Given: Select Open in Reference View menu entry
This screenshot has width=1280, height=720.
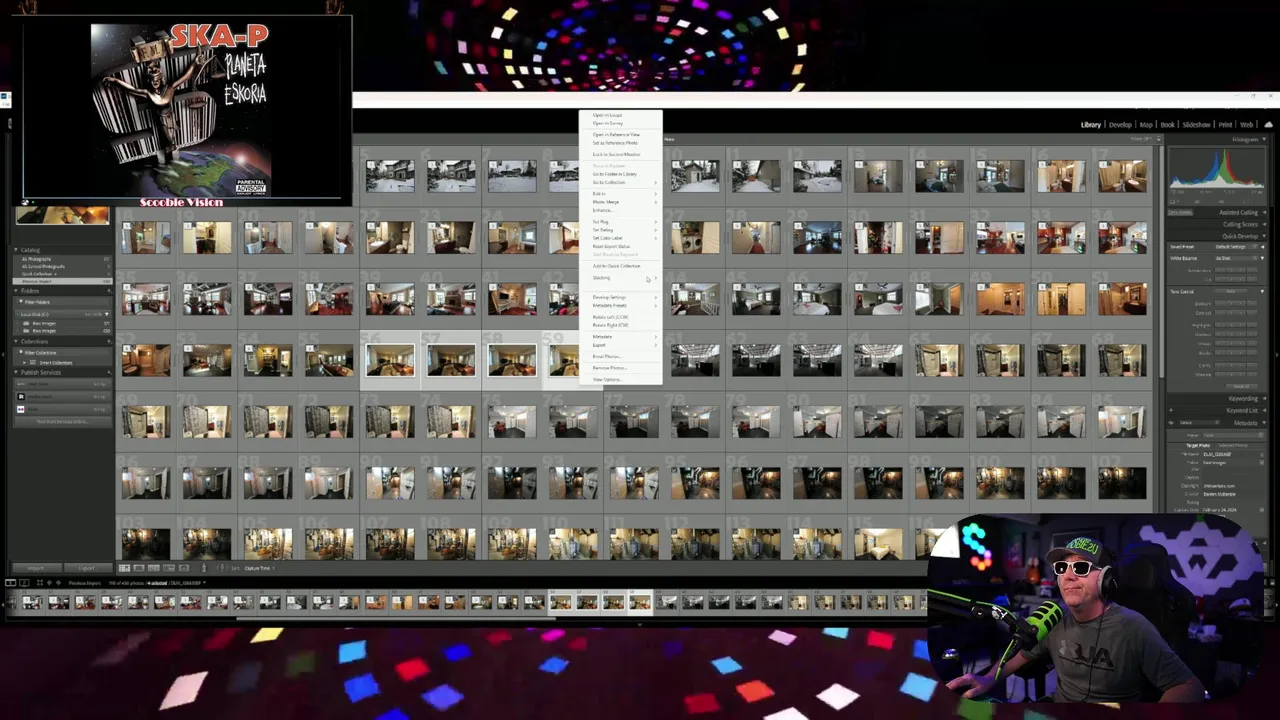Looking at the screenshot, I should click(x=620, y=135).
